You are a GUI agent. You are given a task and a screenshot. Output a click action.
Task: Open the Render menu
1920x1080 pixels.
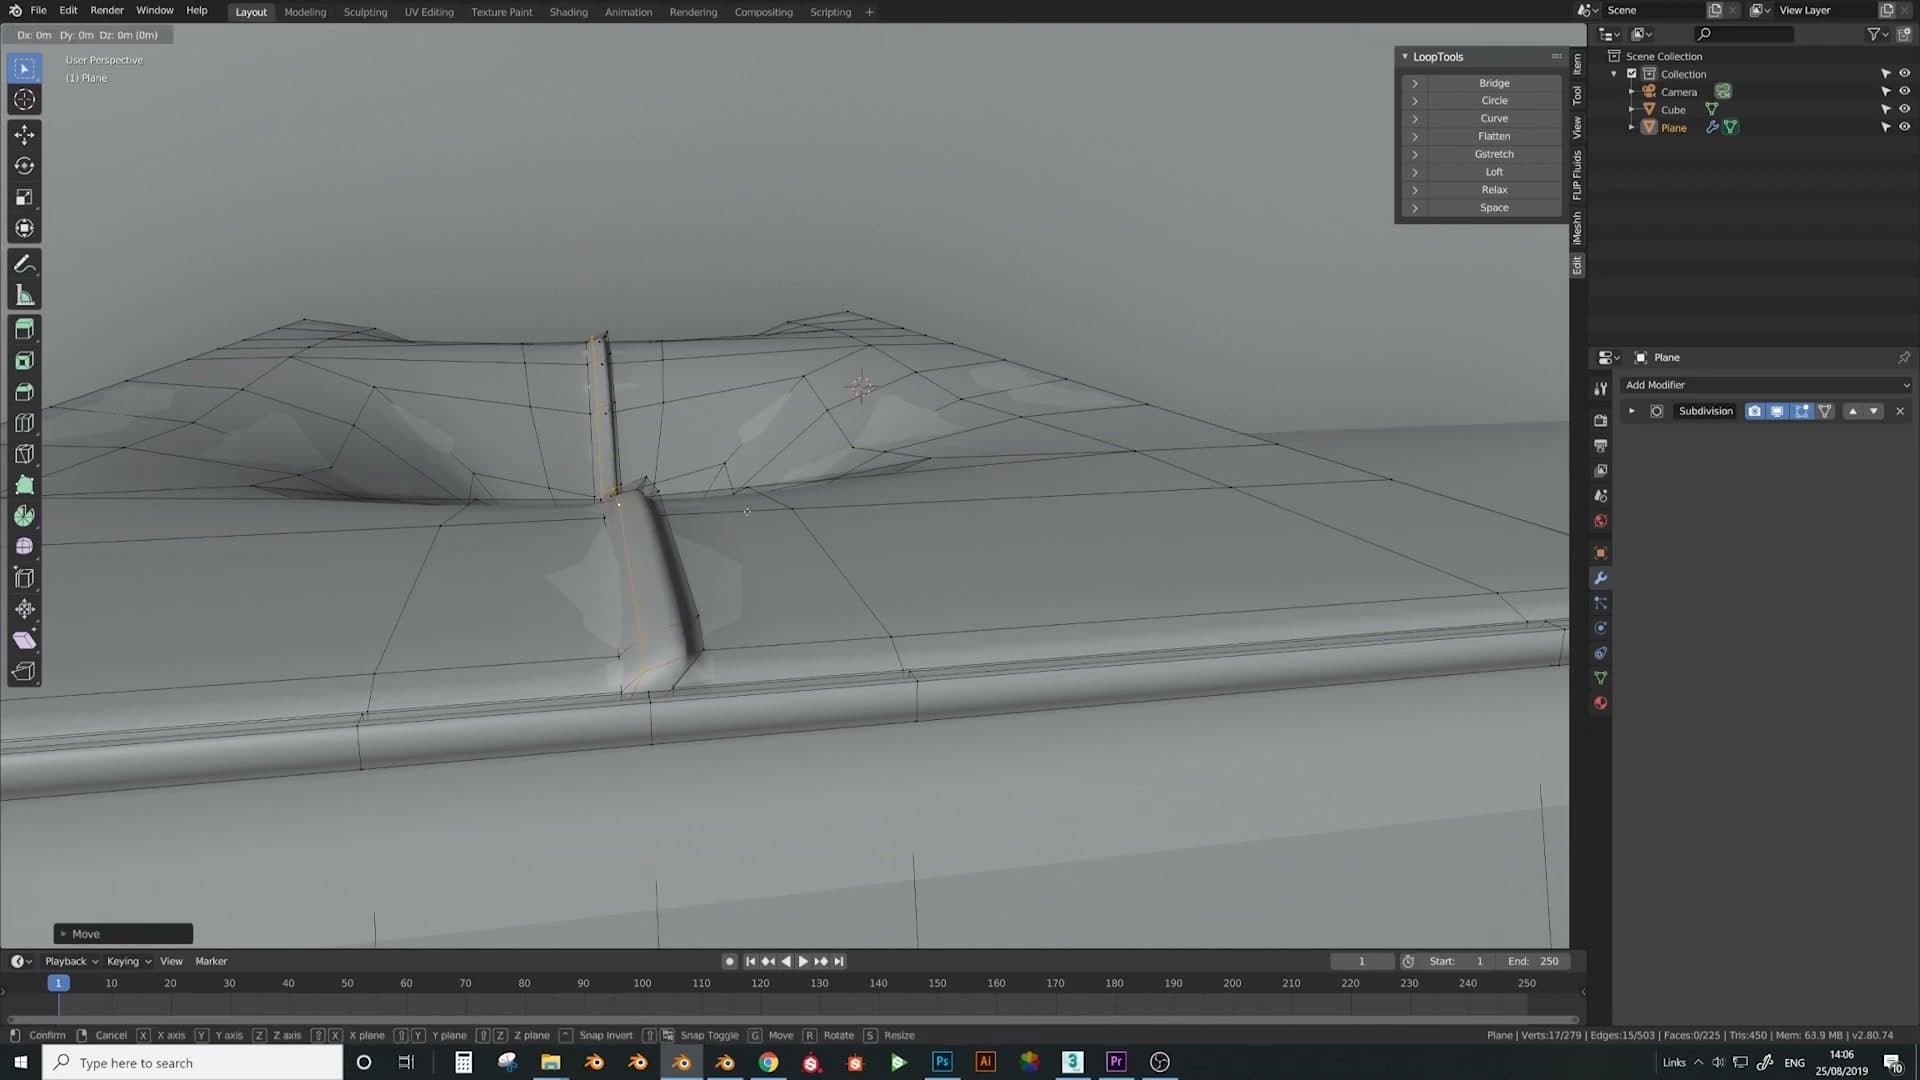pyautogui.click(x=107, y=10)
